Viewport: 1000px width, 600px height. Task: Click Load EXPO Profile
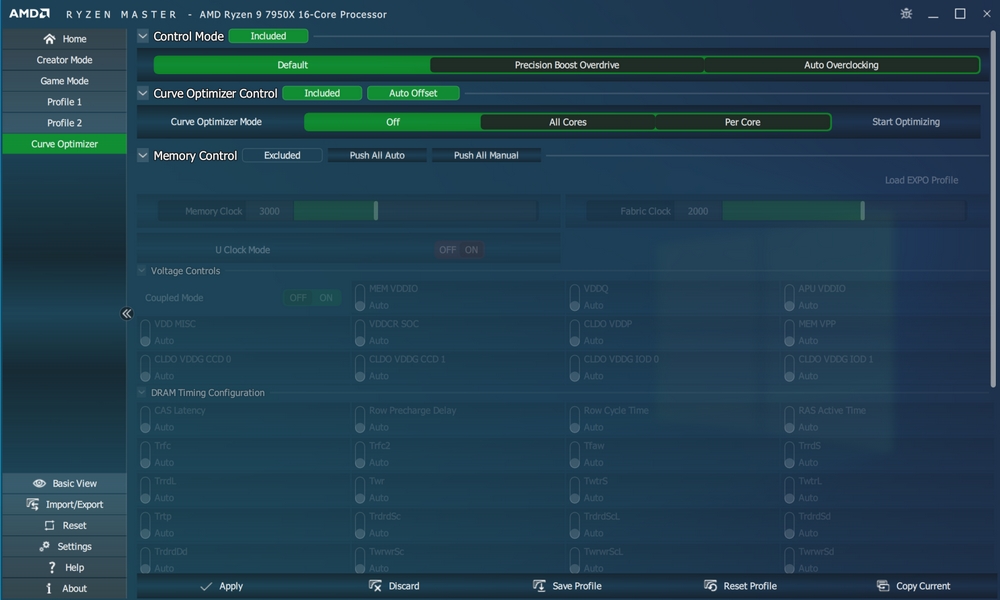[921, 180]
